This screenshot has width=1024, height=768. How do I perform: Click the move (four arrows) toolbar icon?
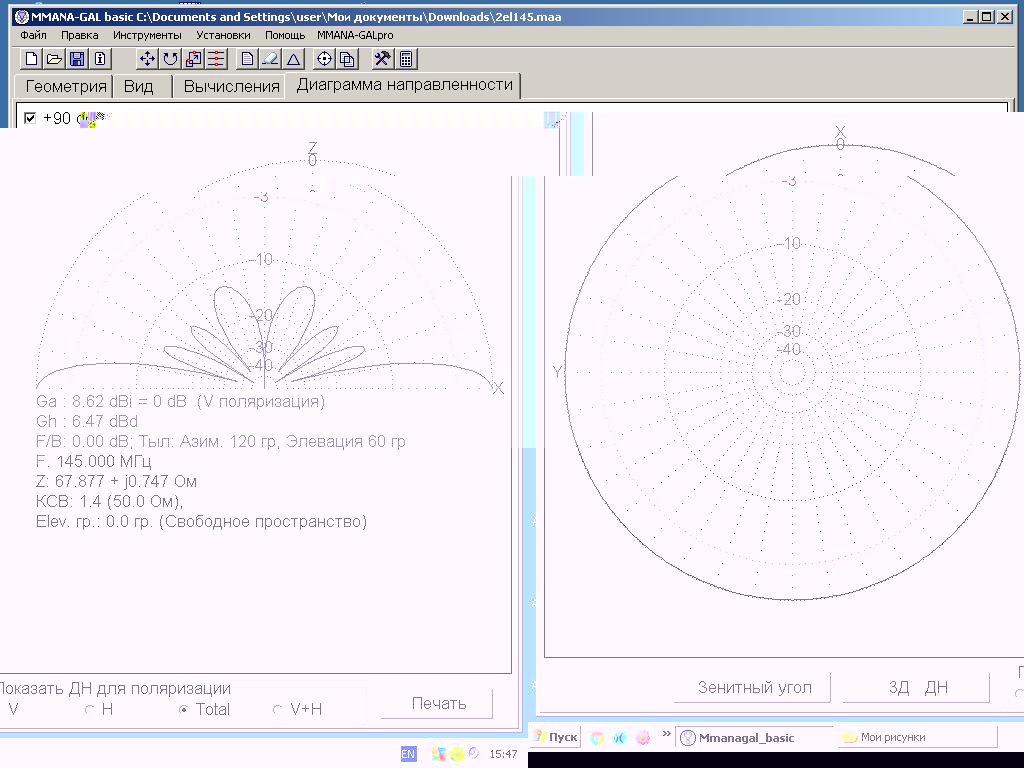[147, 59]
